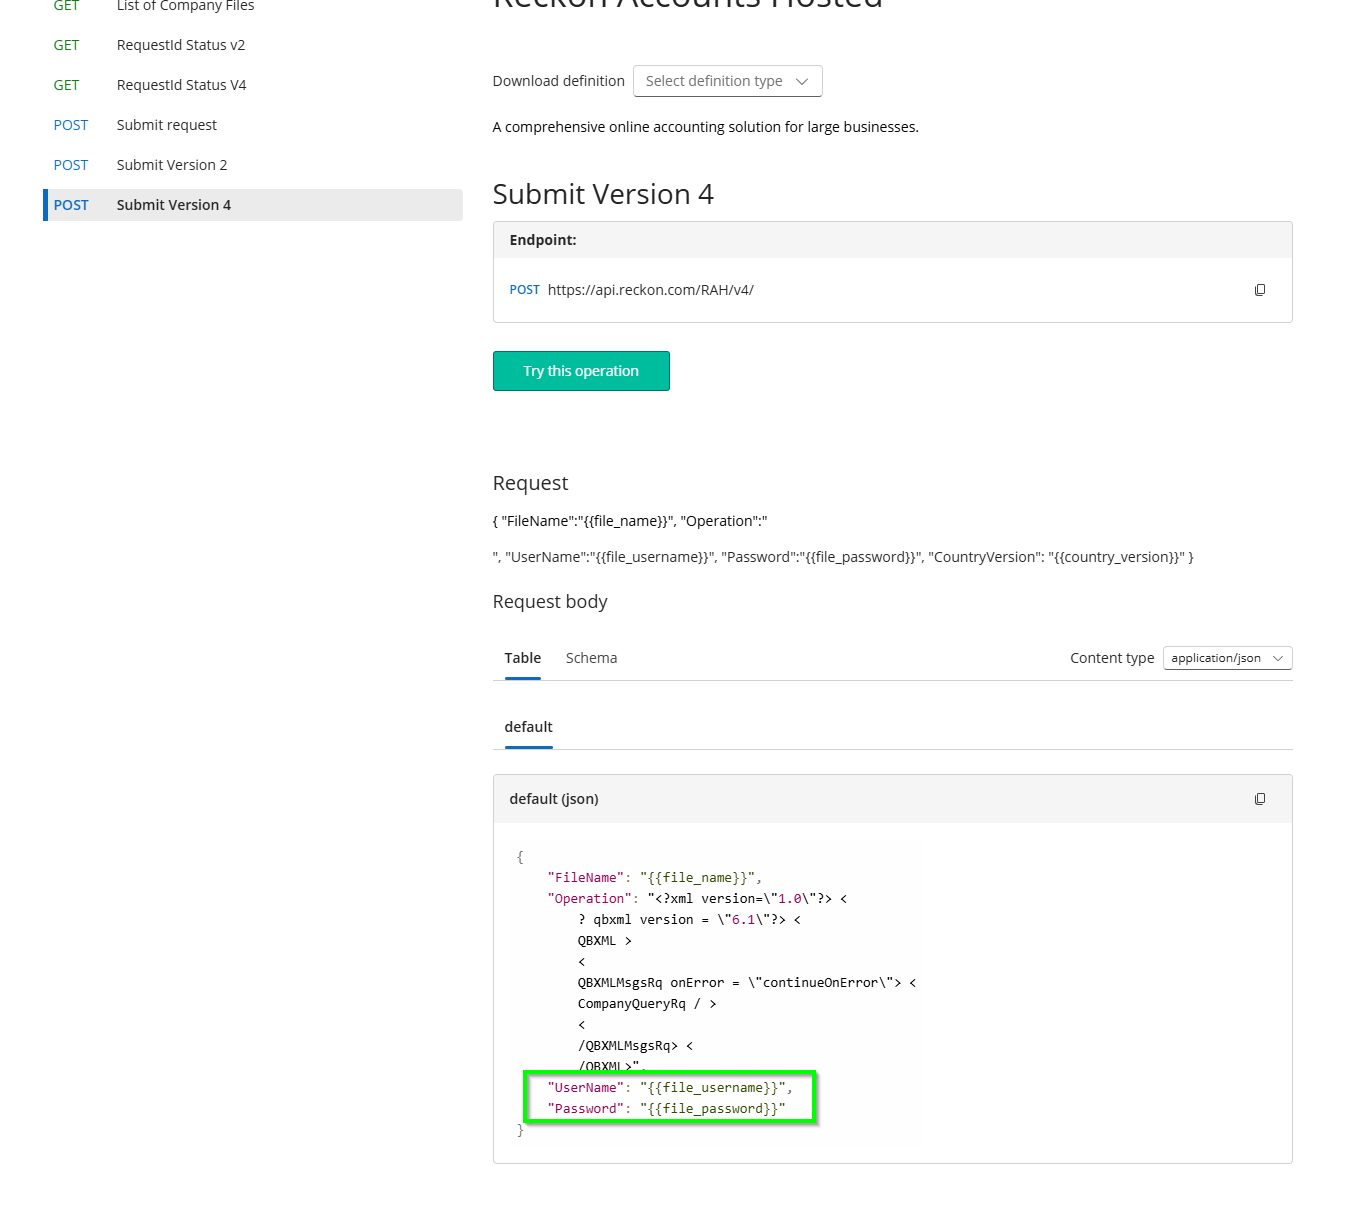Image resolution: width=1359 pixels, height=1209 pixels.
Task: Click the Content type label
Action: 1112,658
